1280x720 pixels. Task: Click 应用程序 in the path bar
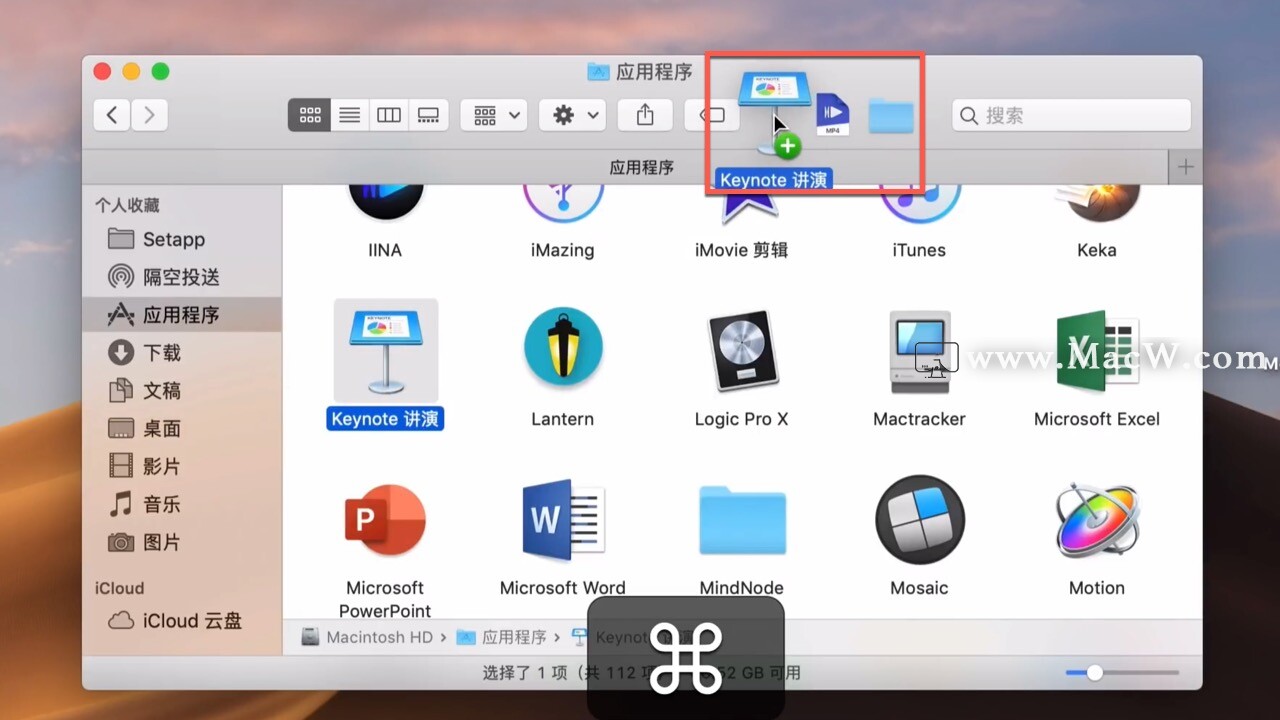502,637
